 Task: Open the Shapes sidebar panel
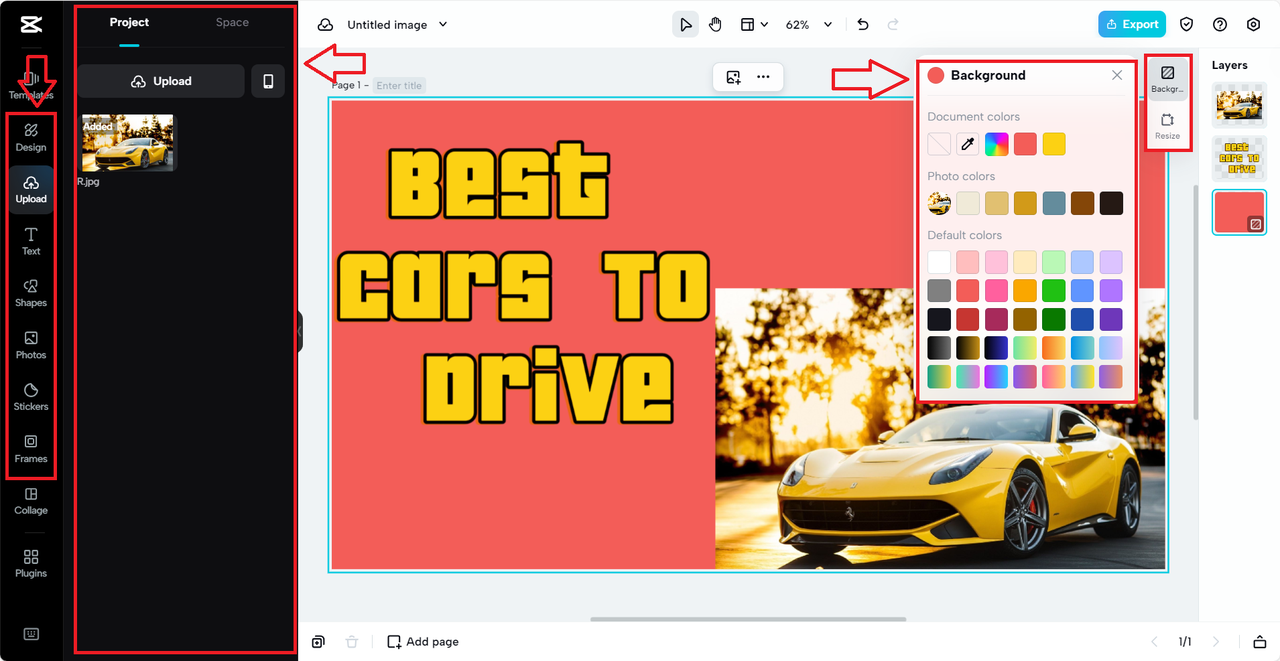31,293
